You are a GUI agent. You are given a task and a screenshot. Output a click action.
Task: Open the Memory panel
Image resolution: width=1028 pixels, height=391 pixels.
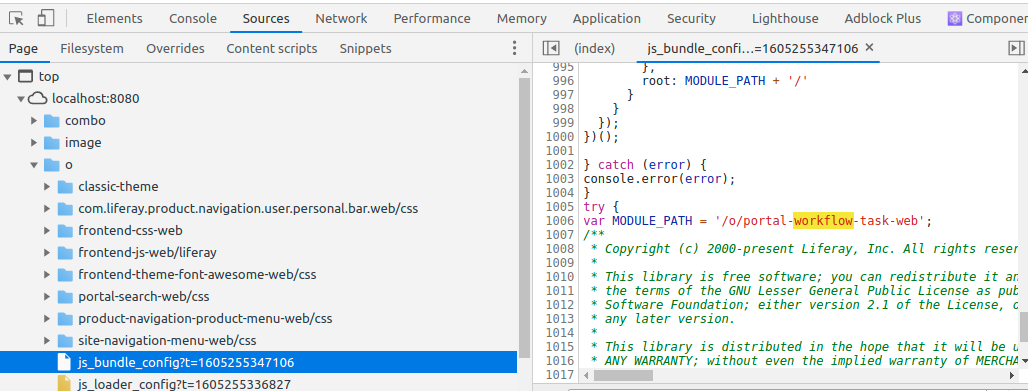pyautogui.click(x=522, y=18)
